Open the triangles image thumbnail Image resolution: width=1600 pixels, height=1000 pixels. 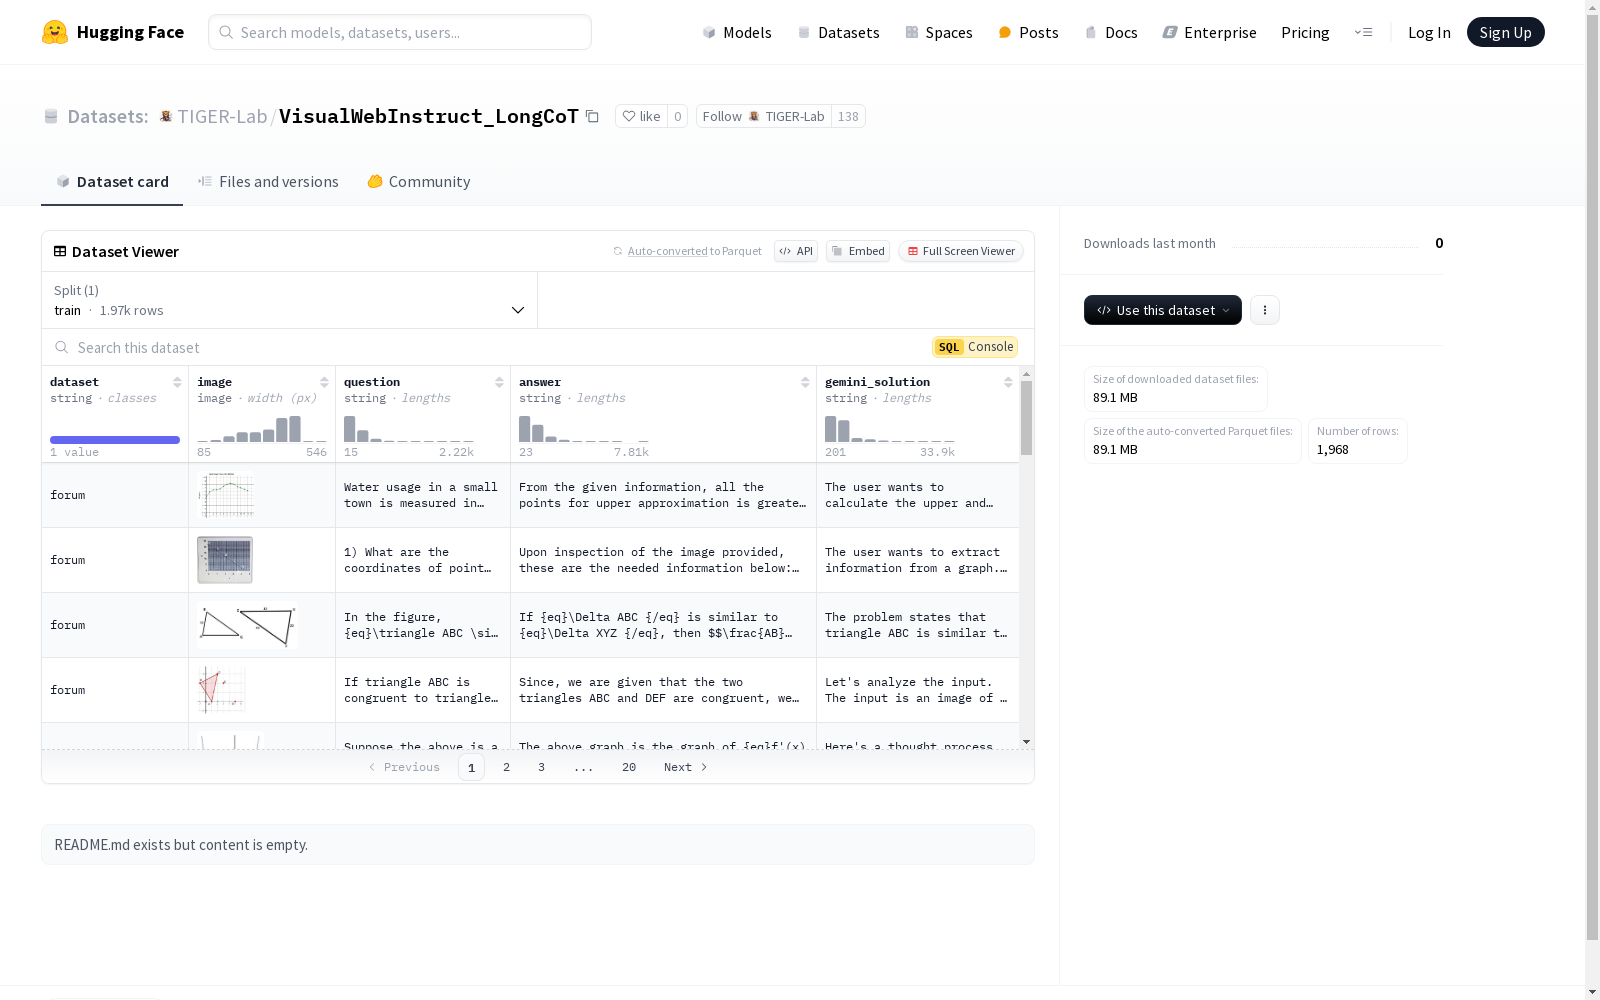[247, 625]
